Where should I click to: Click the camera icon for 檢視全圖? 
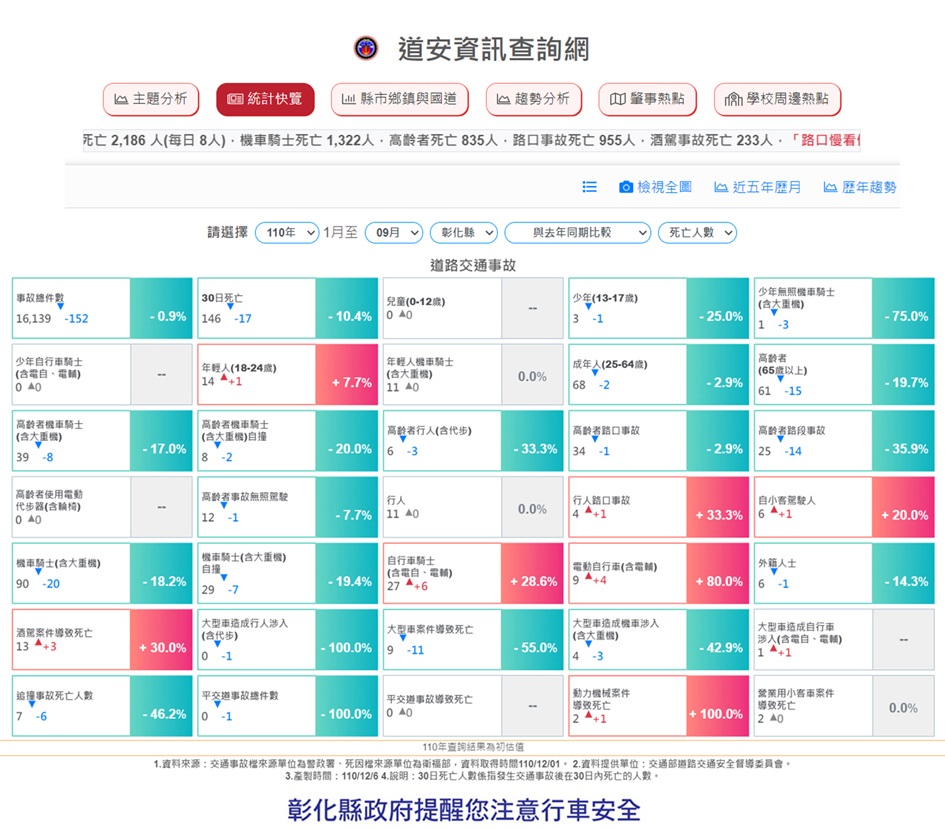(626, 187)
